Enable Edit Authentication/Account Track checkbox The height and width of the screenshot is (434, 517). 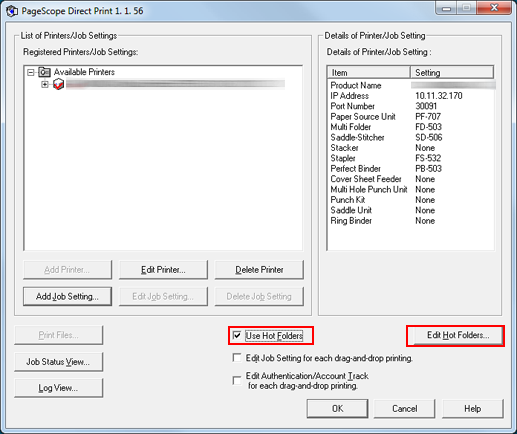tap(237, 380)
